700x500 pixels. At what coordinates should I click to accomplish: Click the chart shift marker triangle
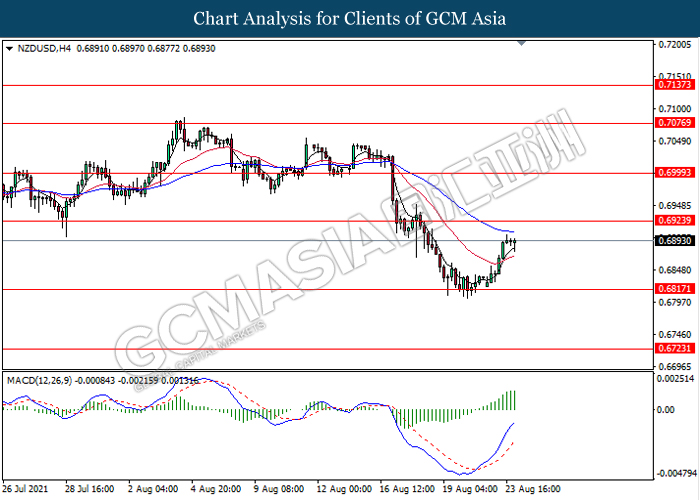point(521,43)
